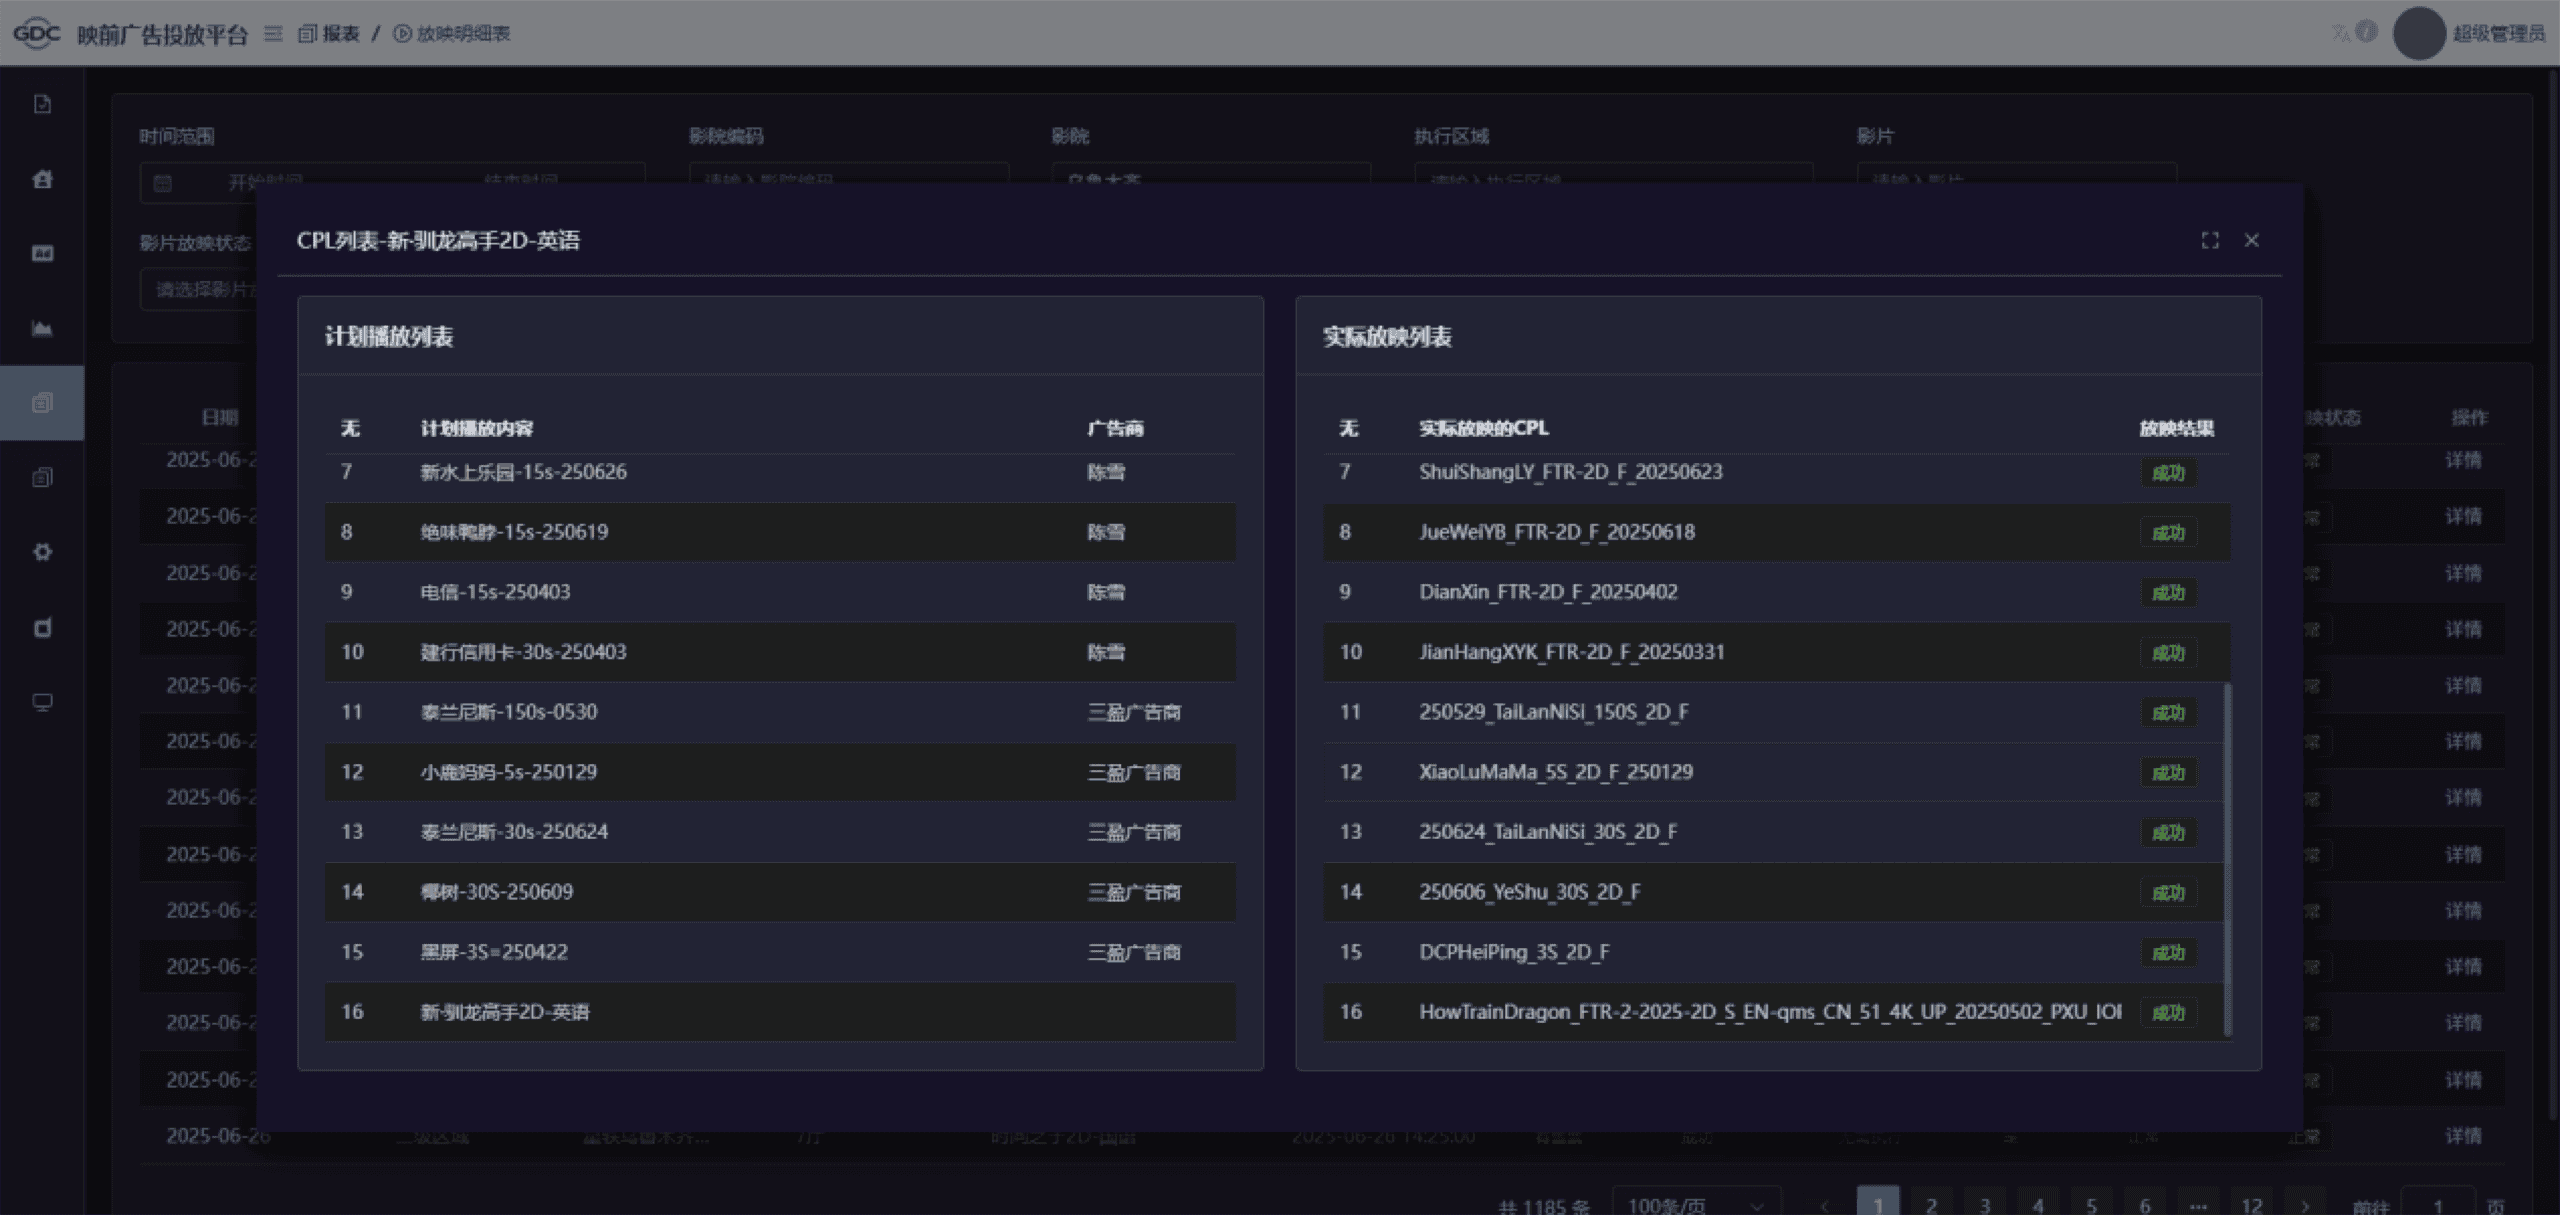Click JueWeiYB_FTR-2D_F_20250618 CPL entry
2560x1215 pixels.
point(1557,532)
